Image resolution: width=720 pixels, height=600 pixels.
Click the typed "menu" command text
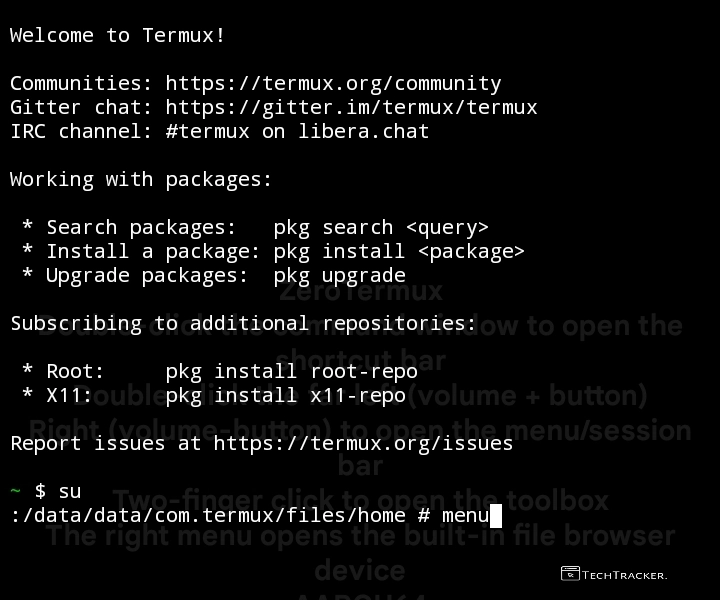pos(465,516)
